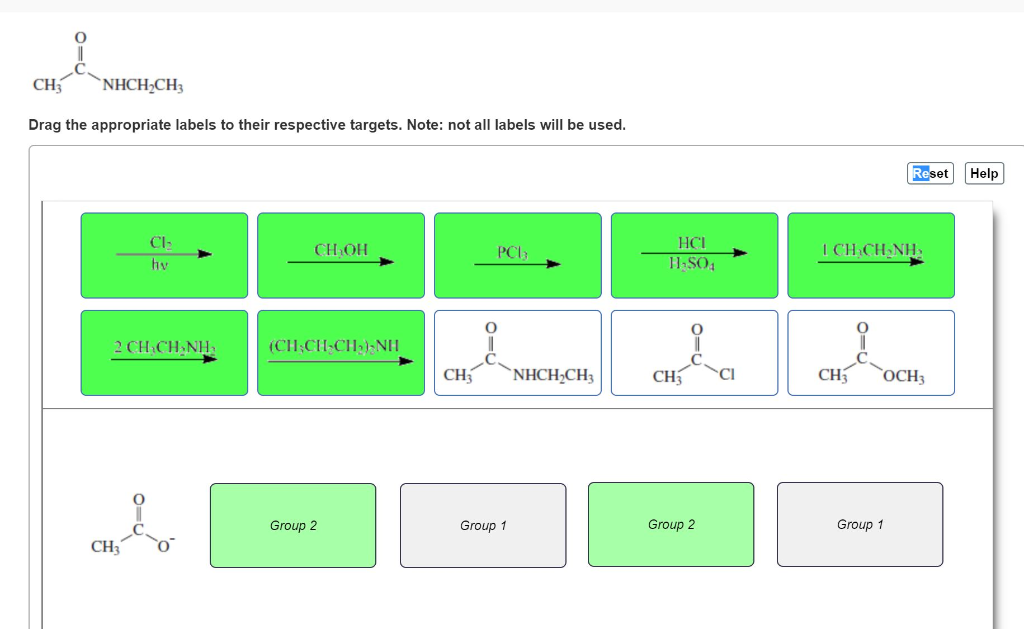Viewport: 1024px width, 629px height.
Task: Select the rightmost Group 1 target box
Action: [859, 524]
